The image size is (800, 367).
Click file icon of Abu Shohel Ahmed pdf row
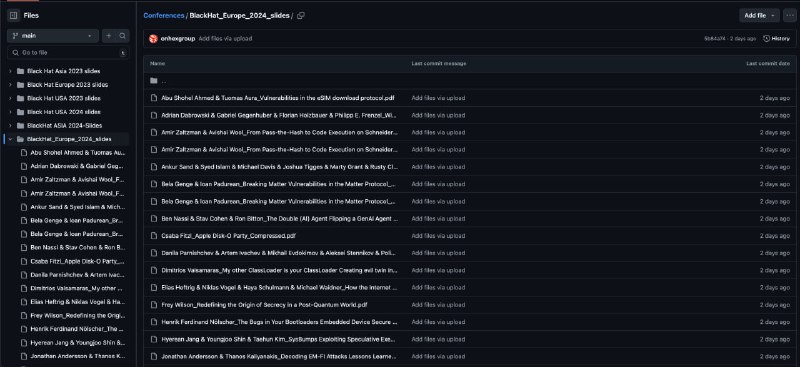click(x=154, y=98)
